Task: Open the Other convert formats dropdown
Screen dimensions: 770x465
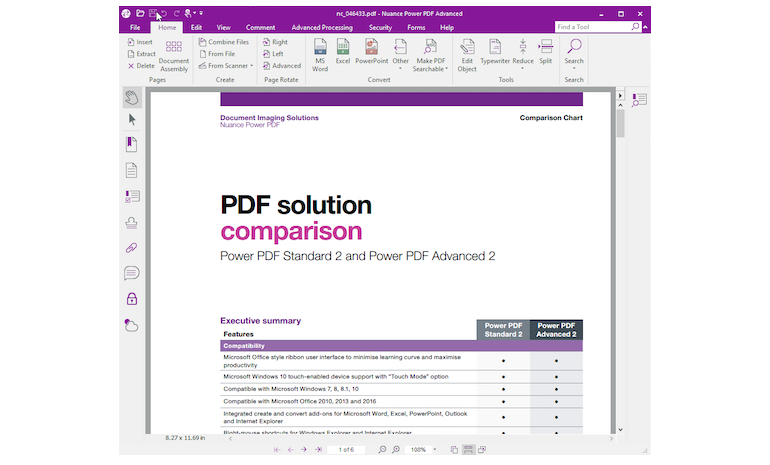Action: 401,68
